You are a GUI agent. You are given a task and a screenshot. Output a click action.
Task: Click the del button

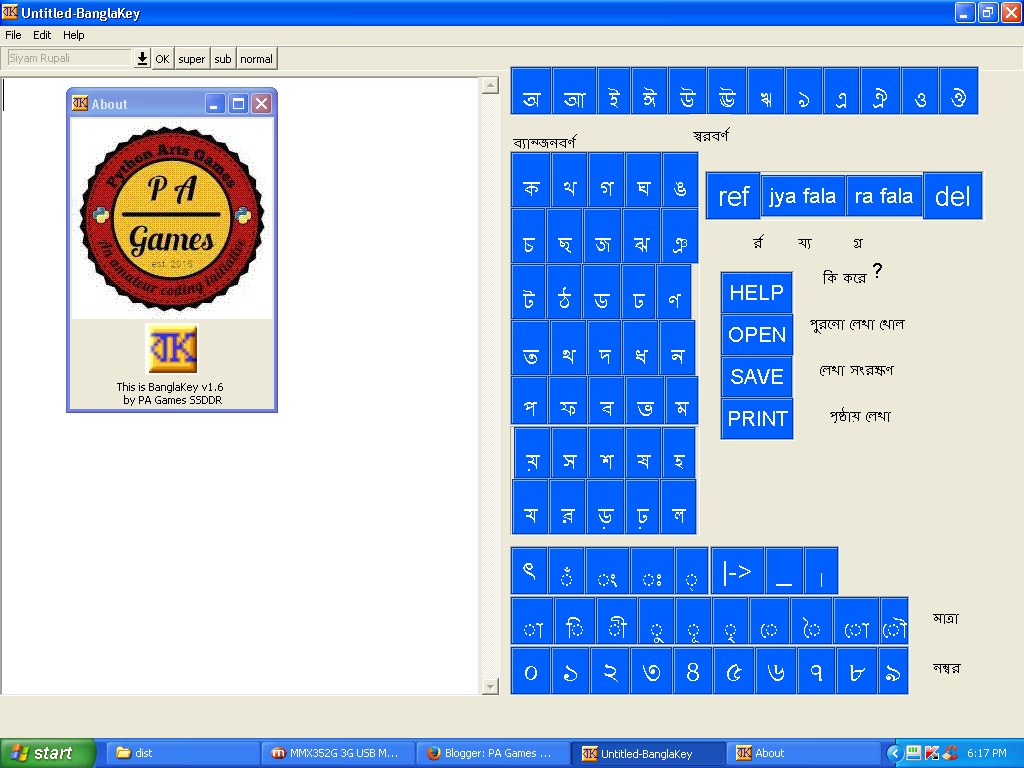coord(953,196)
